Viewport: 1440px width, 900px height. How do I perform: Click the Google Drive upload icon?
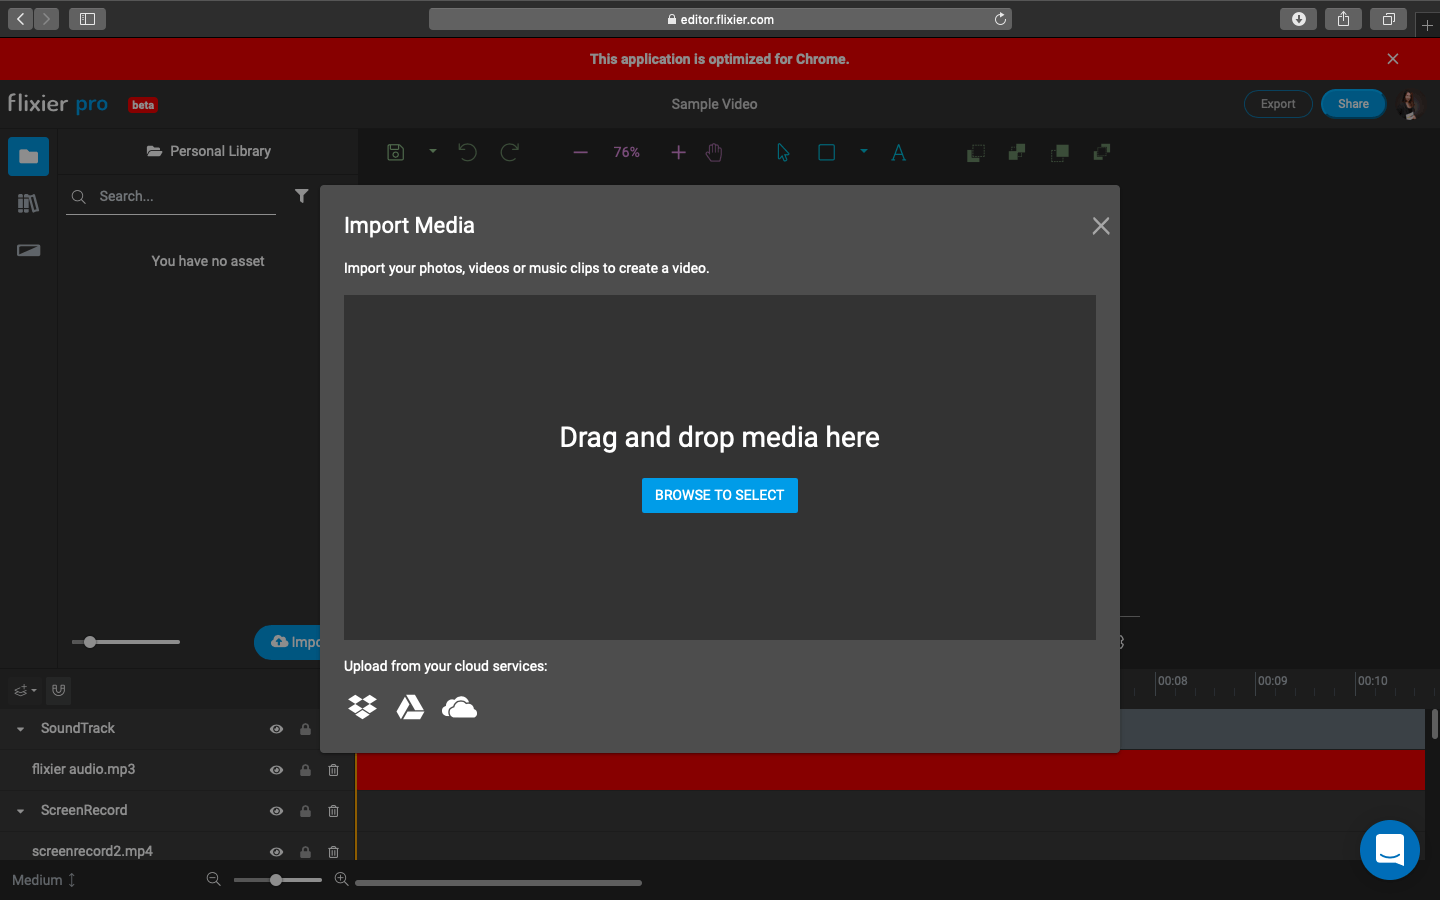point(410,707)
